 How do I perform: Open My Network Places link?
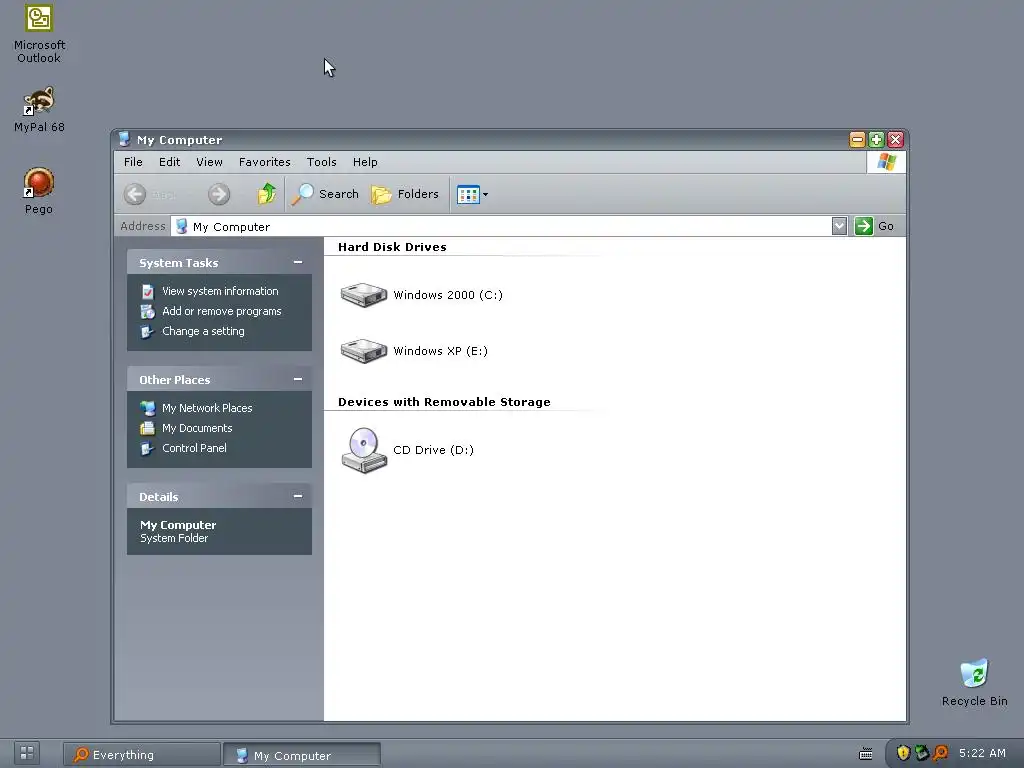tap(207, 408)
